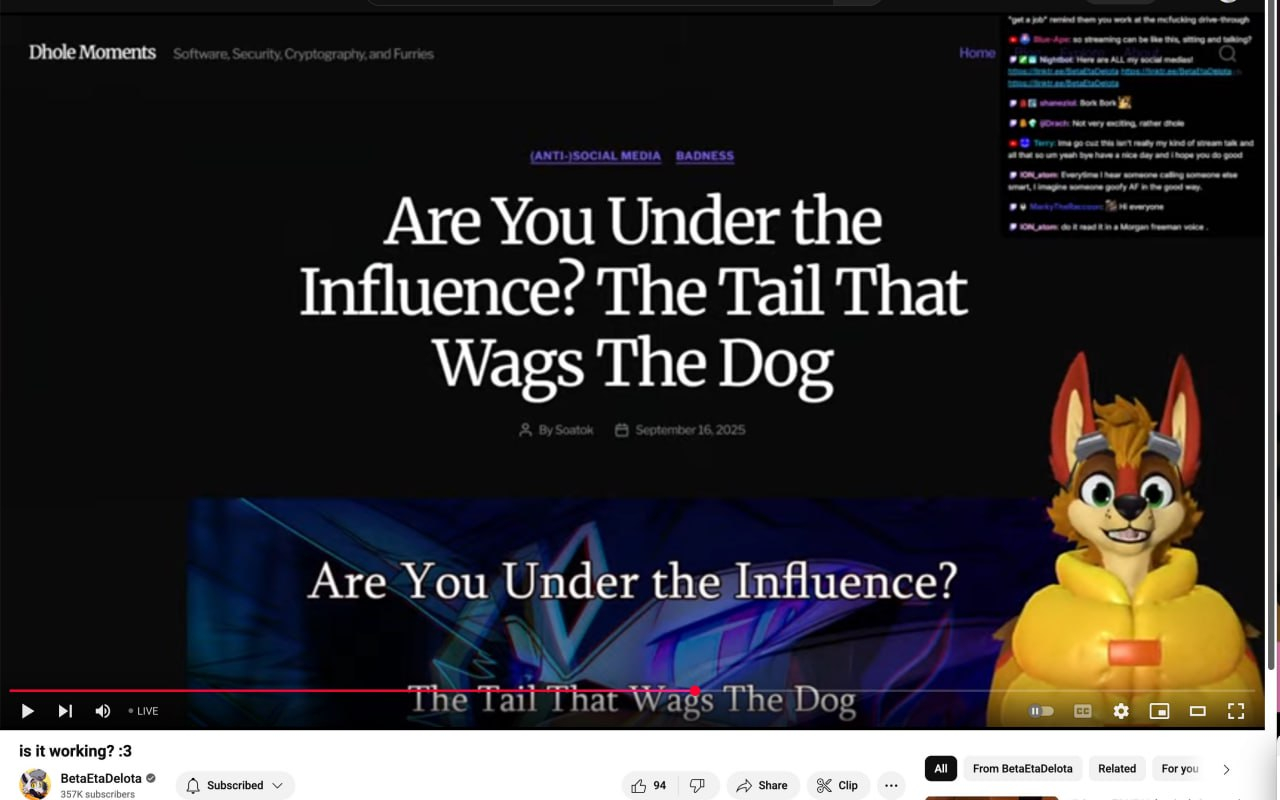Screen dimensions: 1280x800
Task: Enter fullscreen mode
Action: coord(1236,711)
